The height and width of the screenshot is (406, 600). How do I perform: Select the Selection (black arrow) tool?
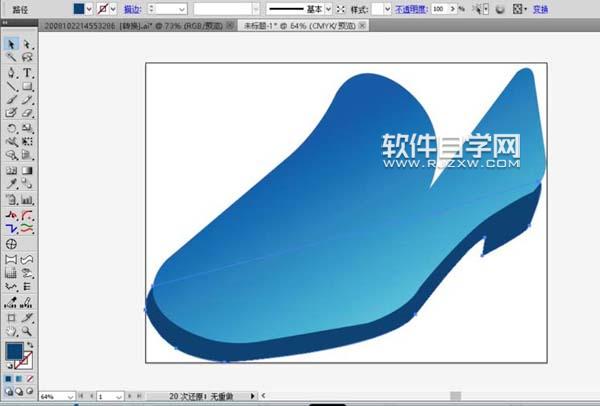[11, 44]
